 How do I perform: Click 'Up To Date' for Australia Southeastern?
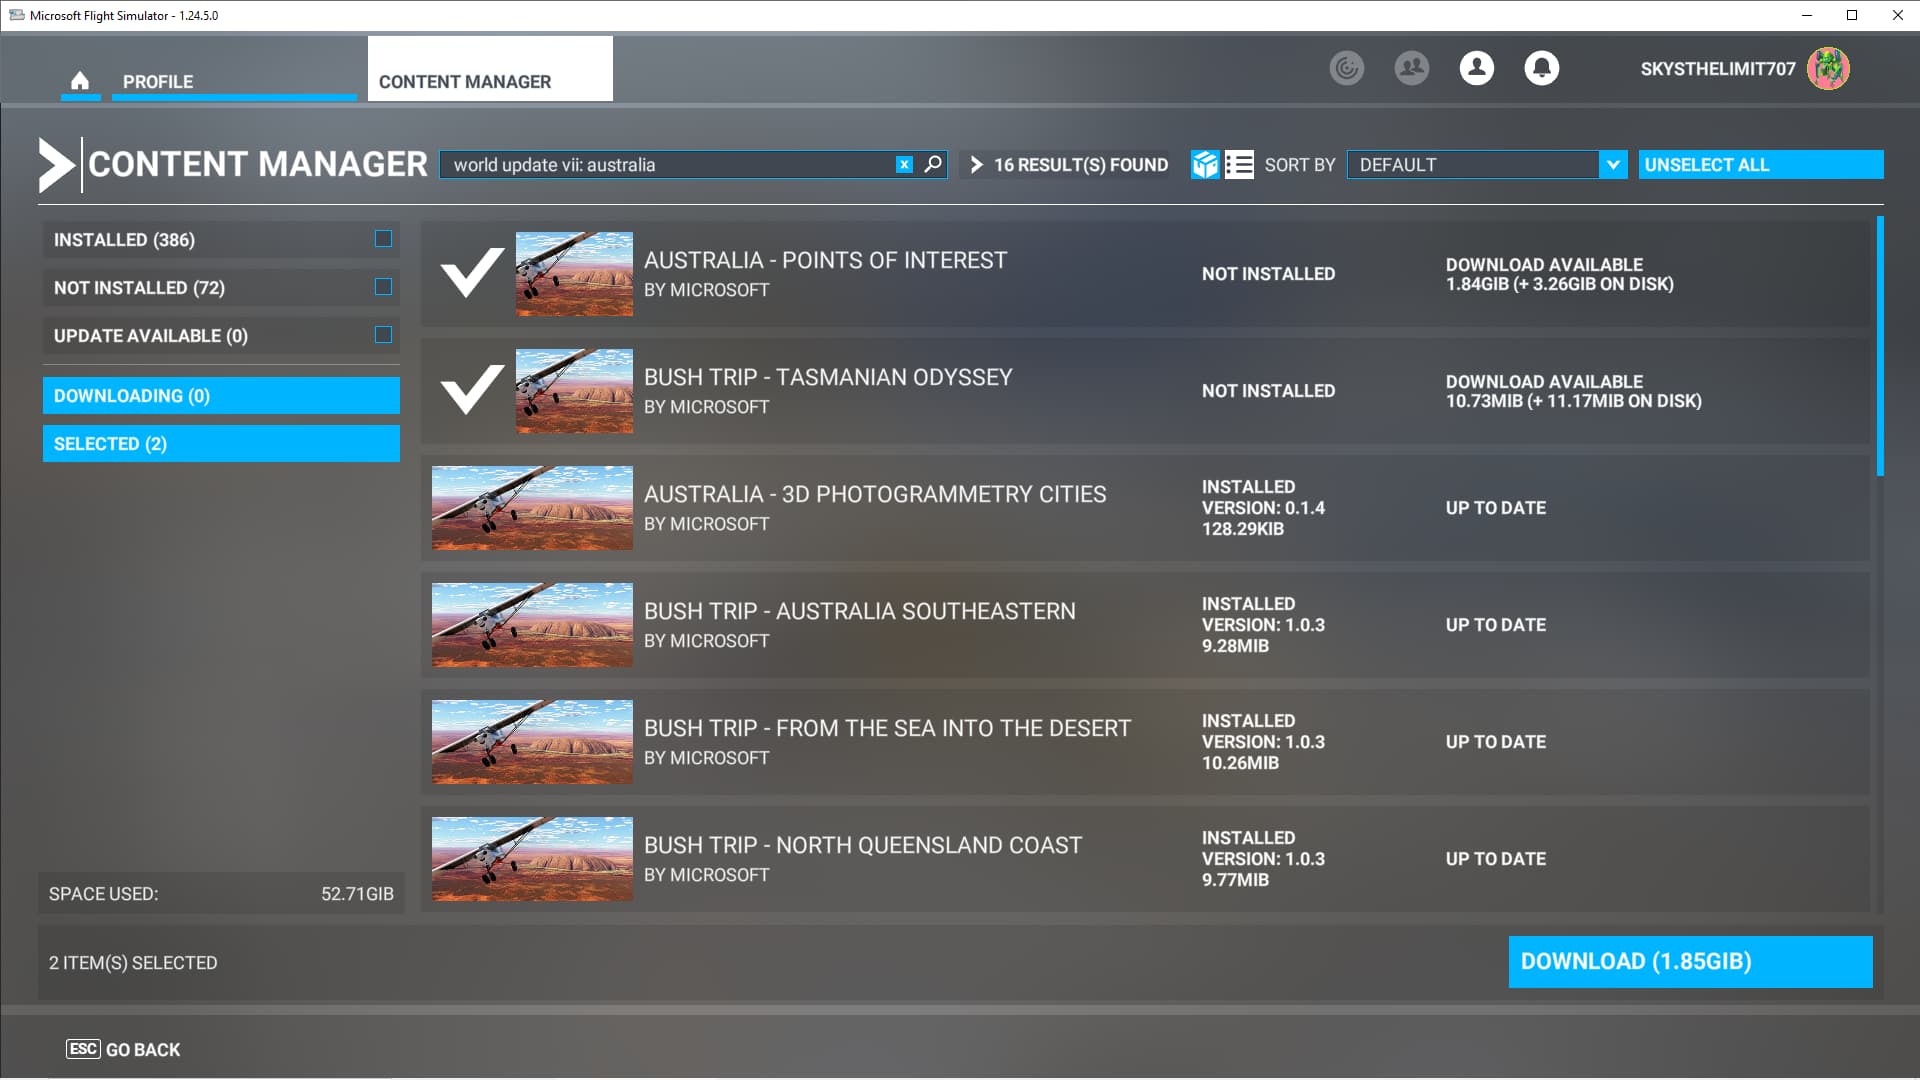tap(1495, 625)
